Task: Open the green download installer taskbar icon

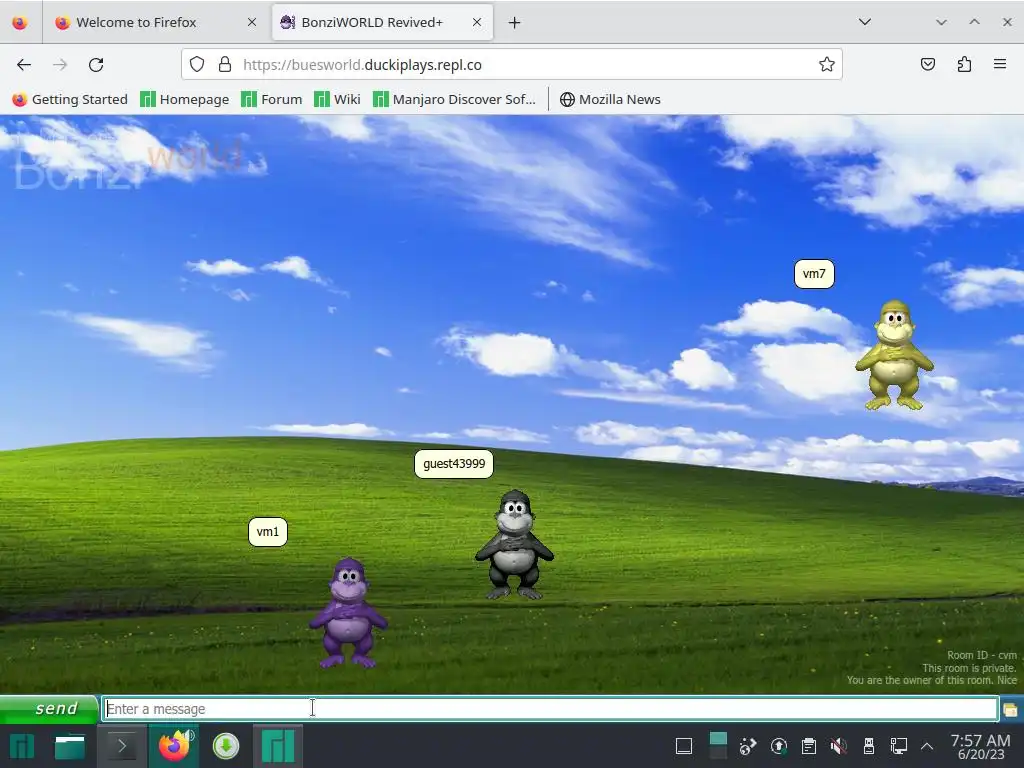Action: click(226, 746)
